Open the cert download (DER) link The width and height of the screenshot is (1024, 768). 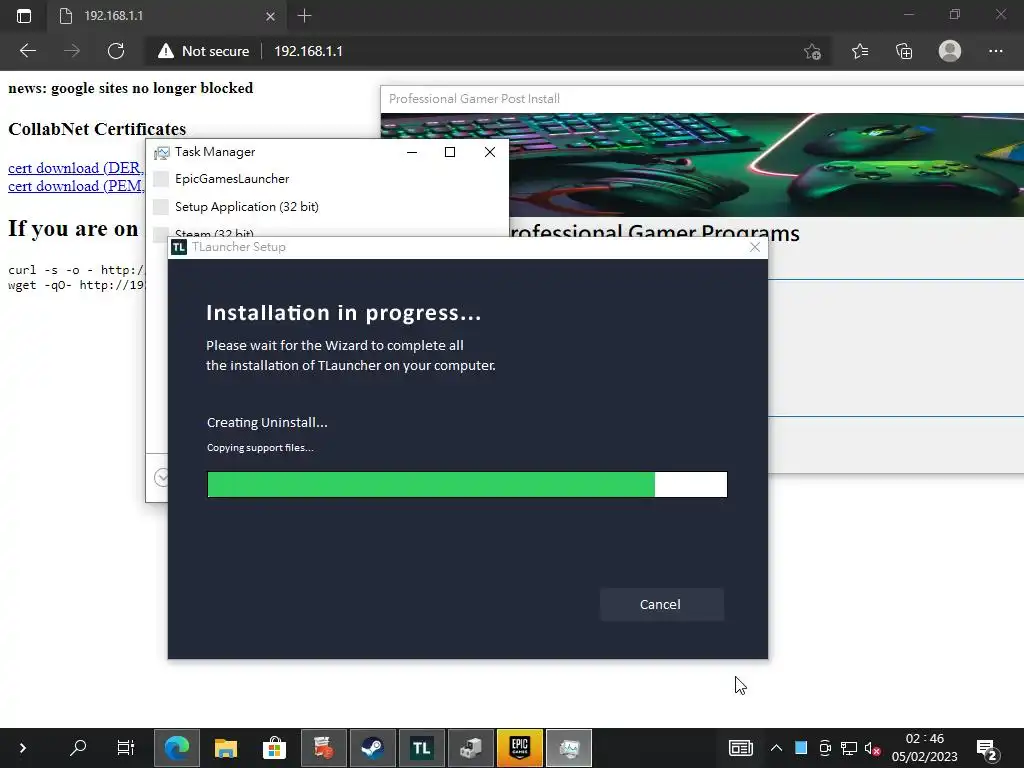76,168
